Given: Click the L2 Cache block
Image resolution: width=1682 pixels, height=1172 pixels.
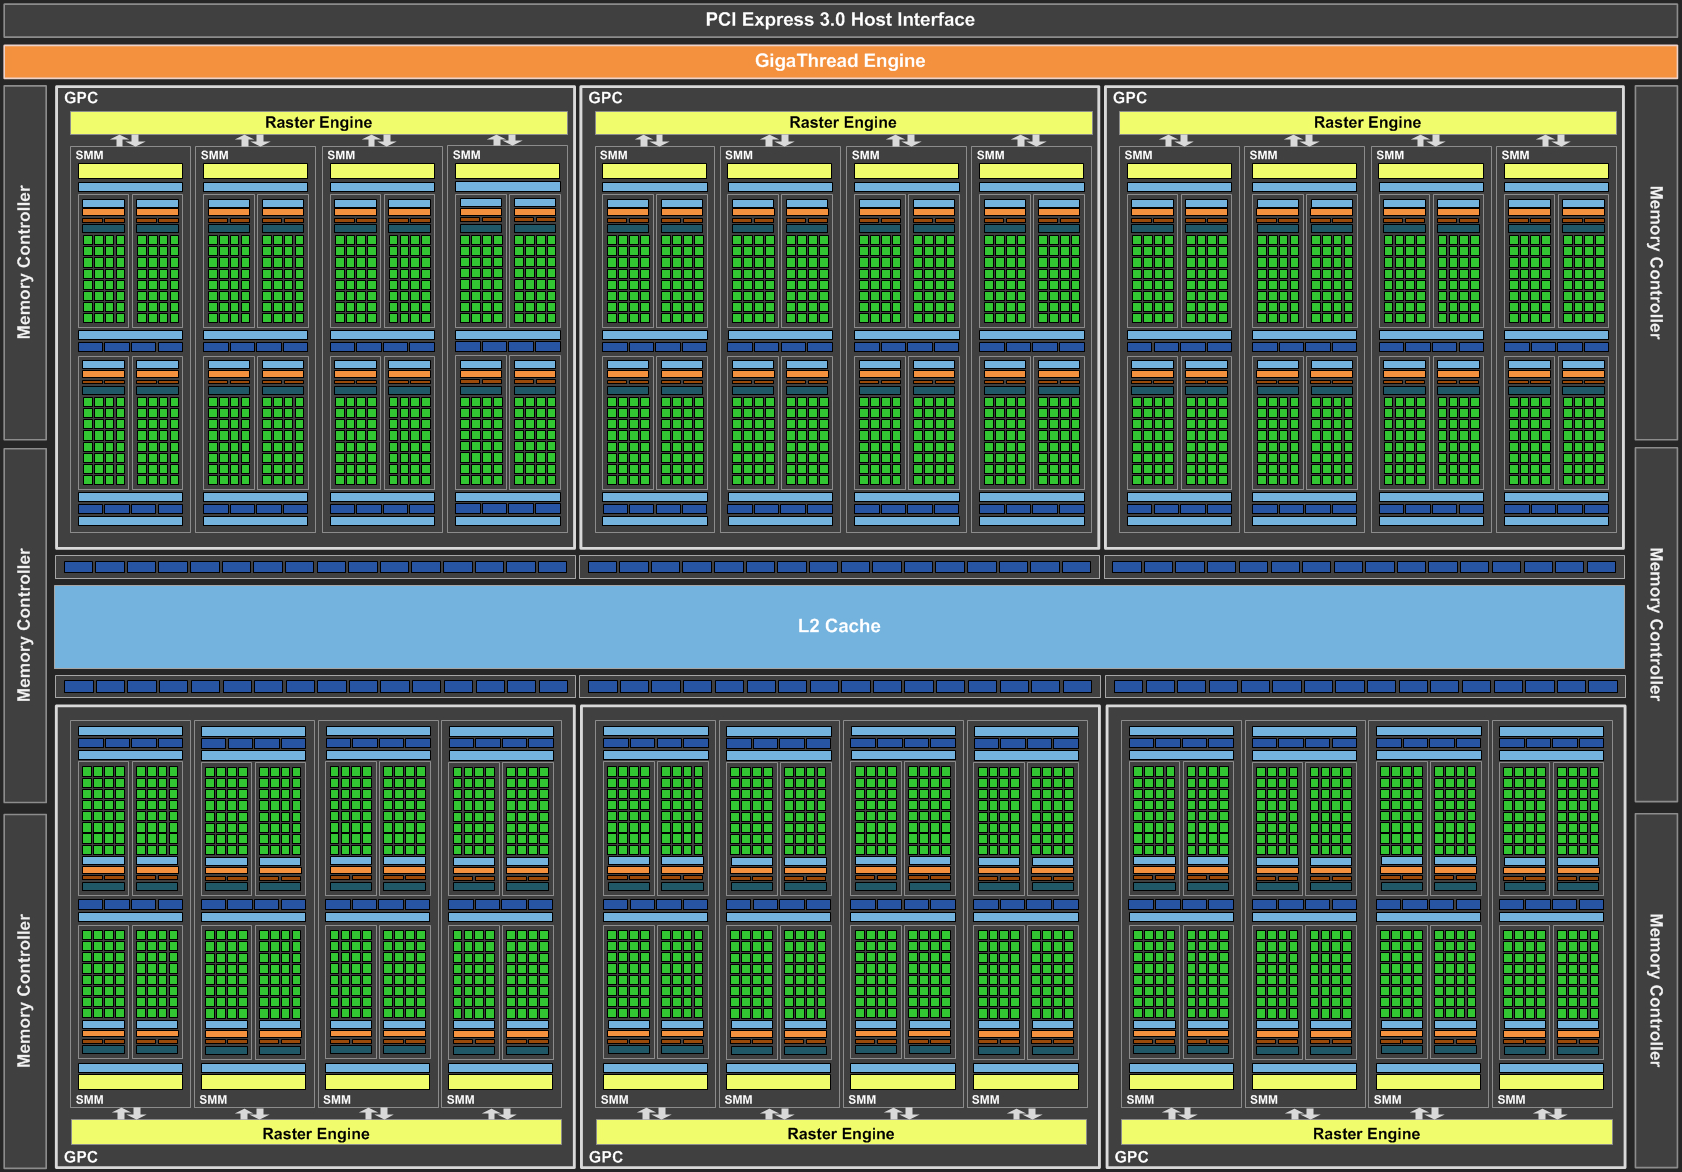Looking at the screenshot, I should coord(839,626).
